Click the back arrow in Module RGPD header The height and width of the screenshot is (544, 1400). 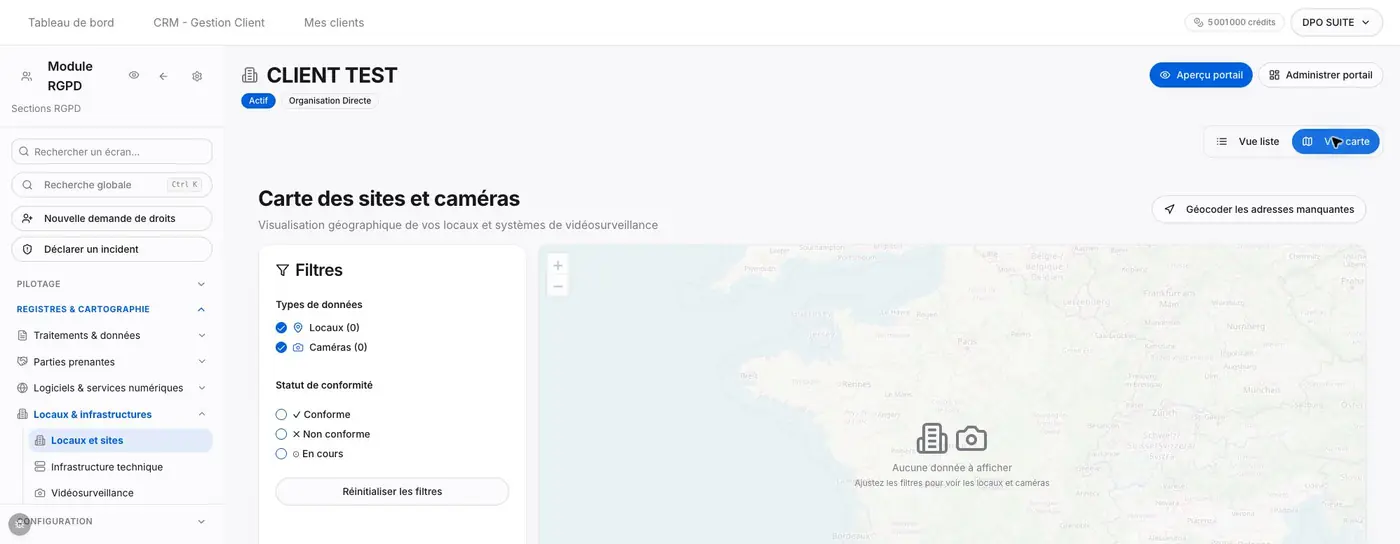pos(163,76)
